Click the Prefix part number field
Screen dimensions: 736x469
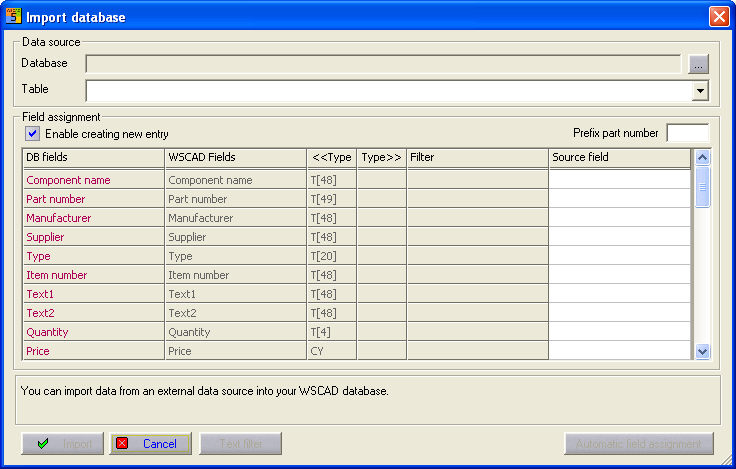[687, 133]
